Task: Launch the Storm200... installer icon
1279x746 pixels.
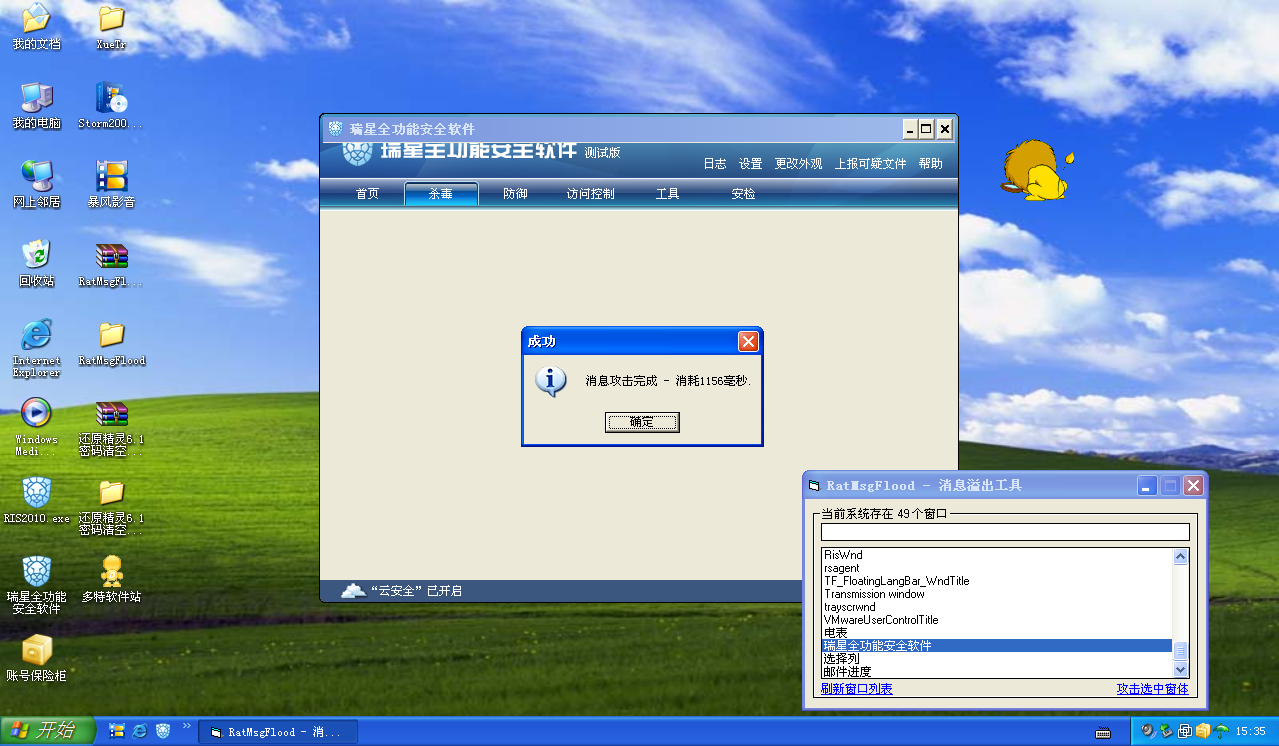Action: click(x=111, y=105)
